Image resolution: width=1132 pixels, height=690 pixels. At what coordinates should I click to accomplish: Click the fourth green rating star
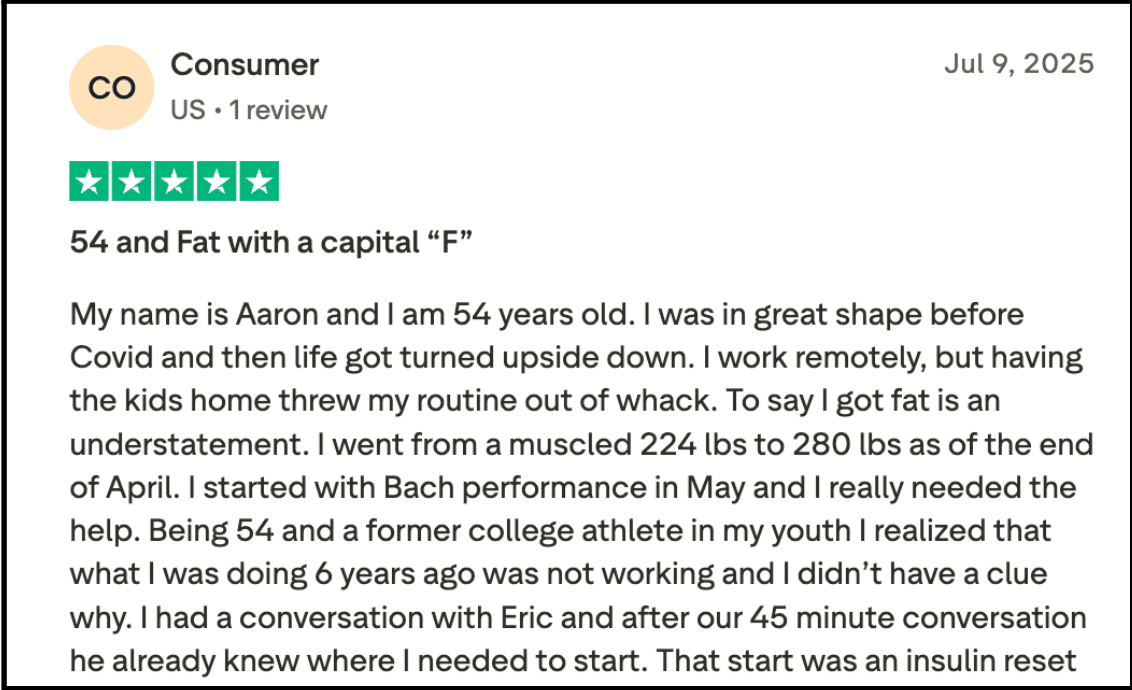(x=216, y=182)
